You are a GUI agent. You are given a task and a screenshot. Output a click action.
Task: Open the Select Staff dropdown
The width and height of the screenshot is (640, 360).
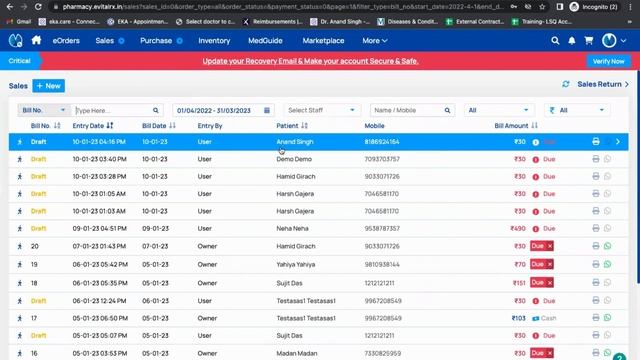pyautogui.click(x=321, y=110)
